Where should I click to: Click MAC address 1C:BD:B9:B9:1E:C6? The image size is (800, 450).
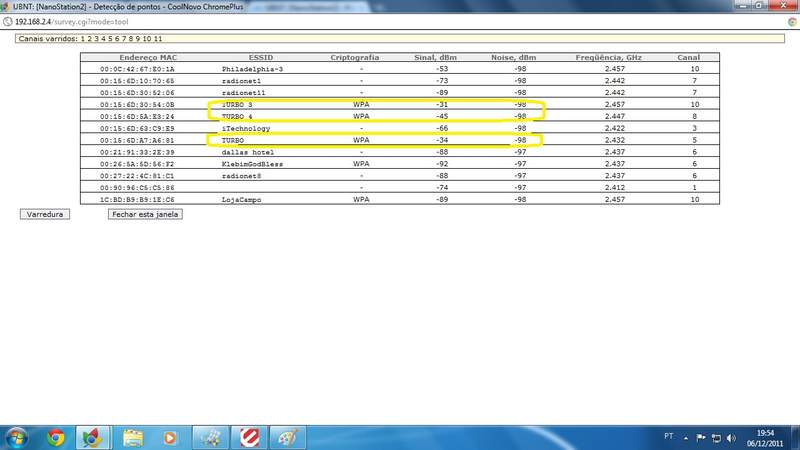pos(137,199)
